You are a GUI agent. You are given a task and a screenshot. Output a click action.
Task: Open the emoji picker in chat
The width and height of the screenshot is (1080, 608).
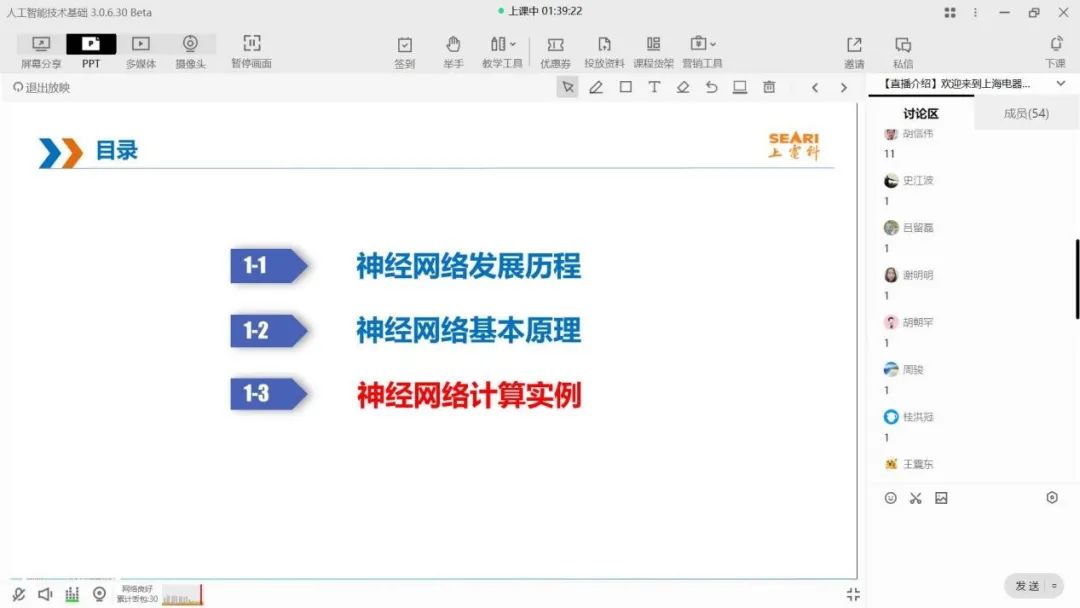(x=891, y=498)
